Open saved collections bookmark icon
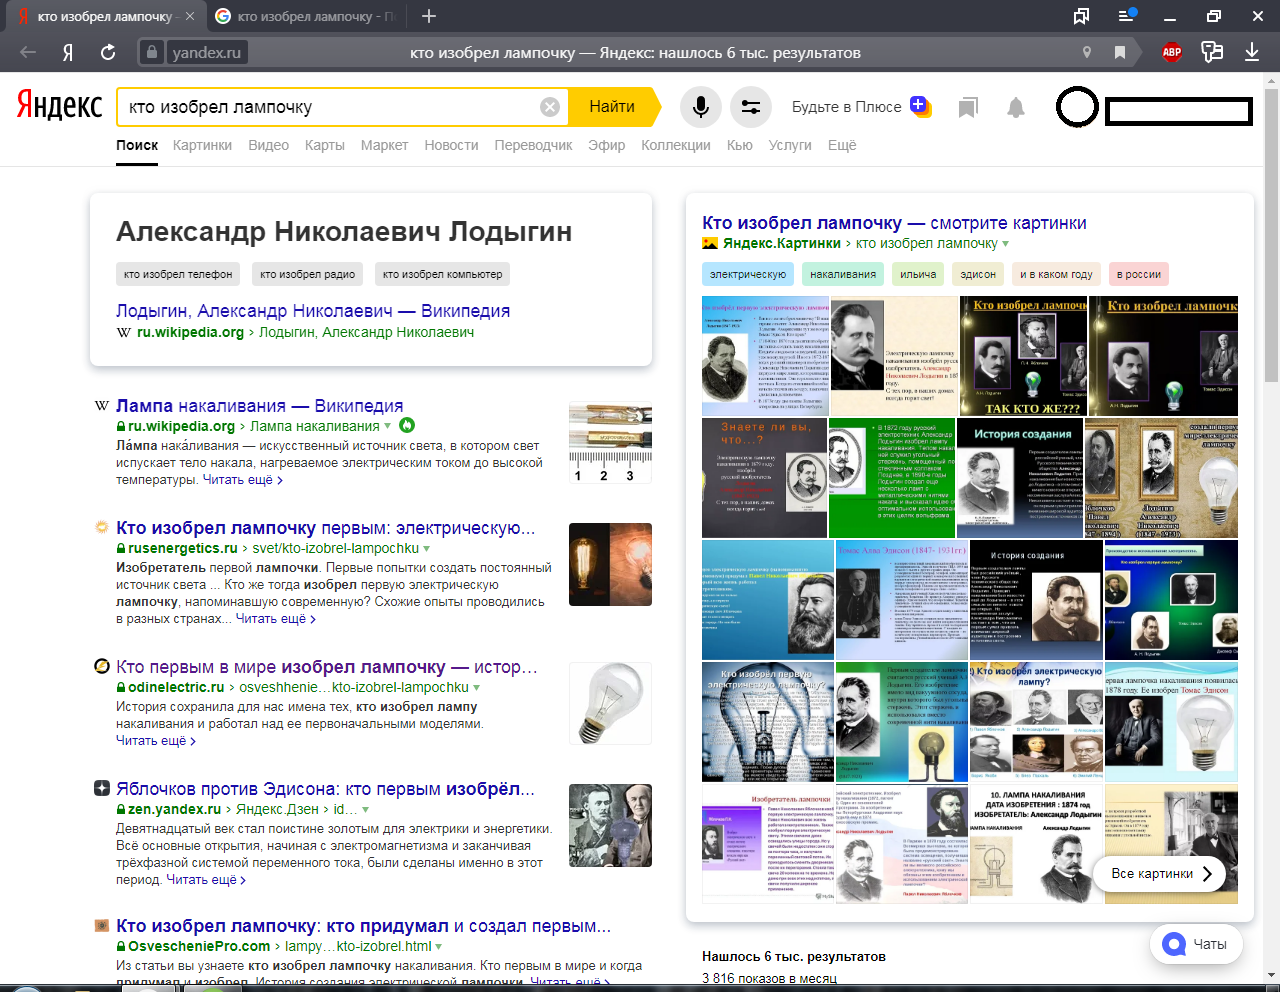Image resolution: width=1280 pixels, height=992 pixels. [x=967, y=107]
